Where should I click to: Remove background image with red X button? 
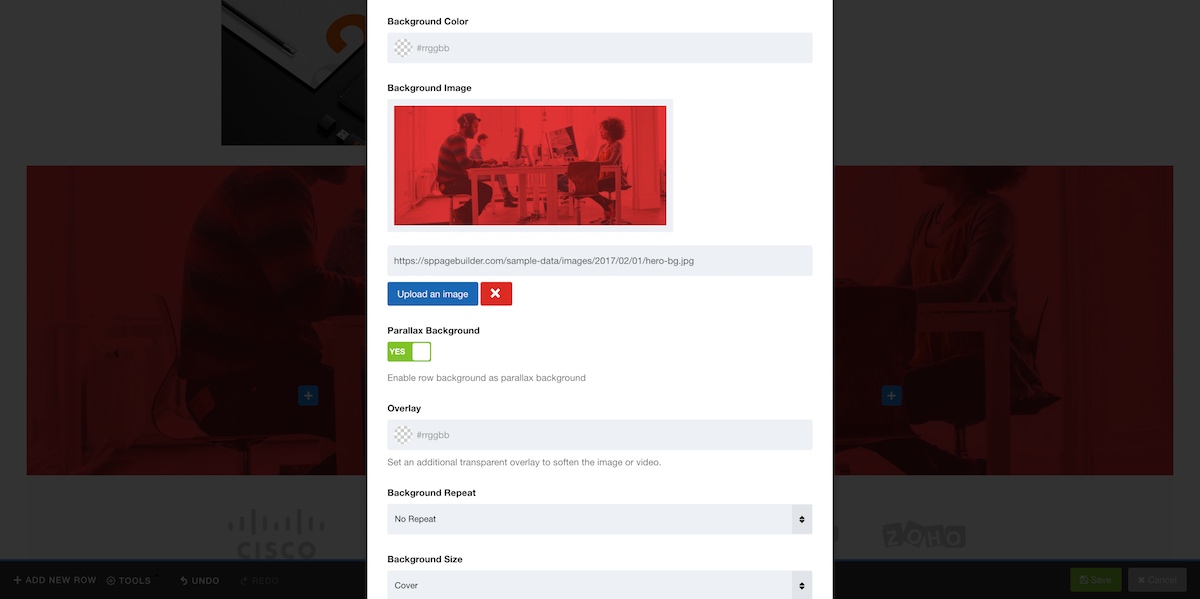(496, 294)
